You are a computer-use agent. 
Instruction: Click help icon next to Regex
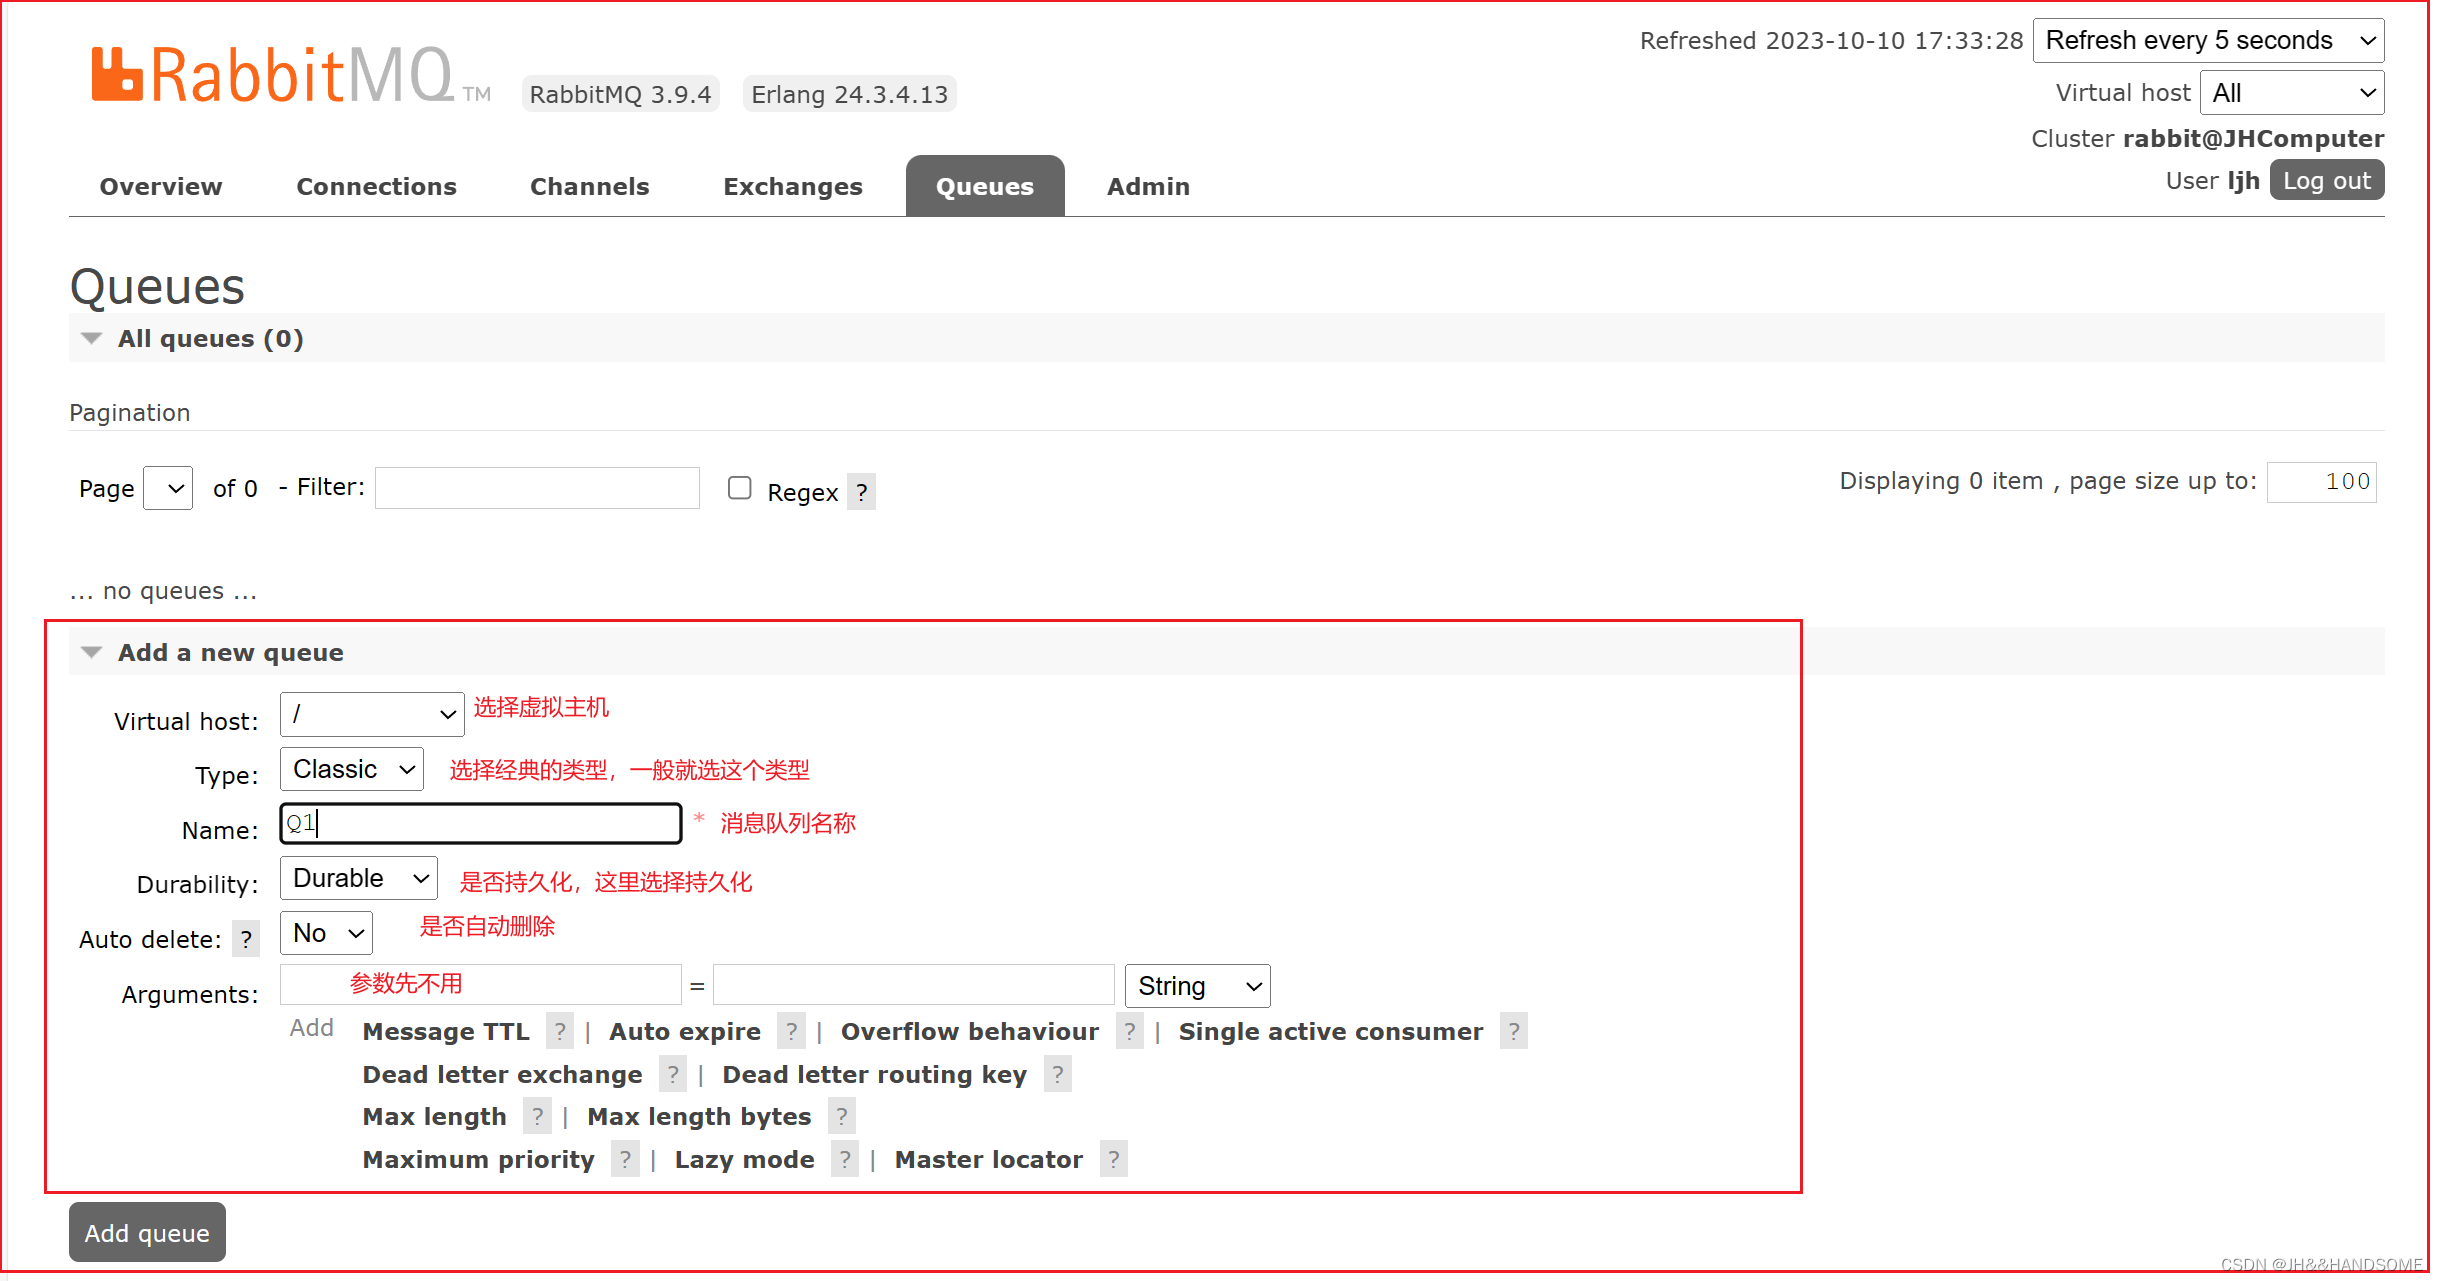(861, 492)
